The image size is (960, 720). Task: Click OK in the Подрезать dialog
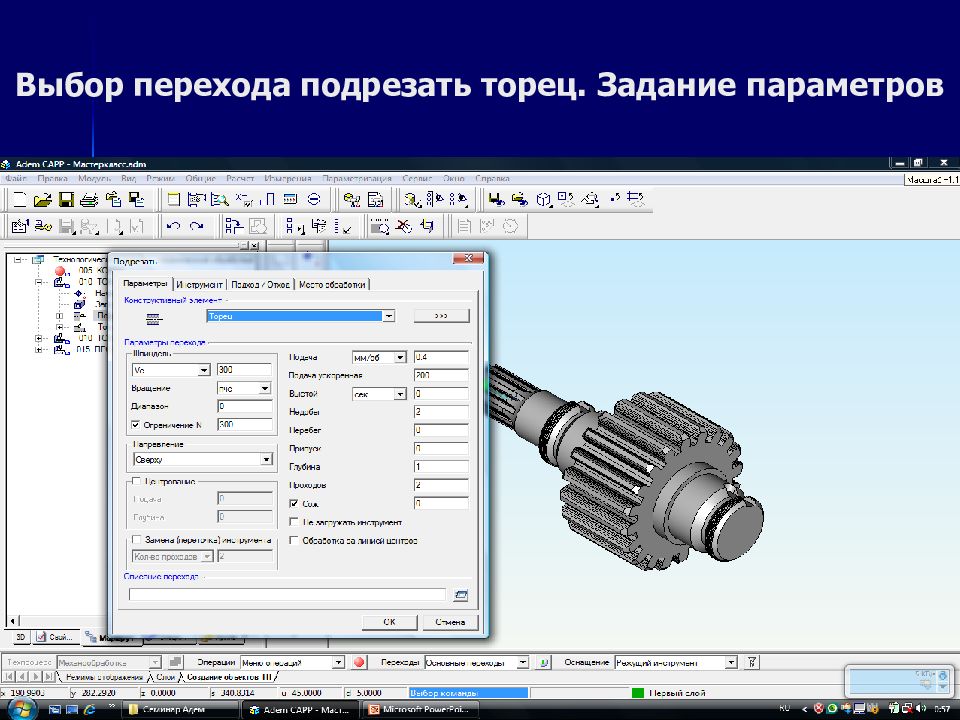389,622
